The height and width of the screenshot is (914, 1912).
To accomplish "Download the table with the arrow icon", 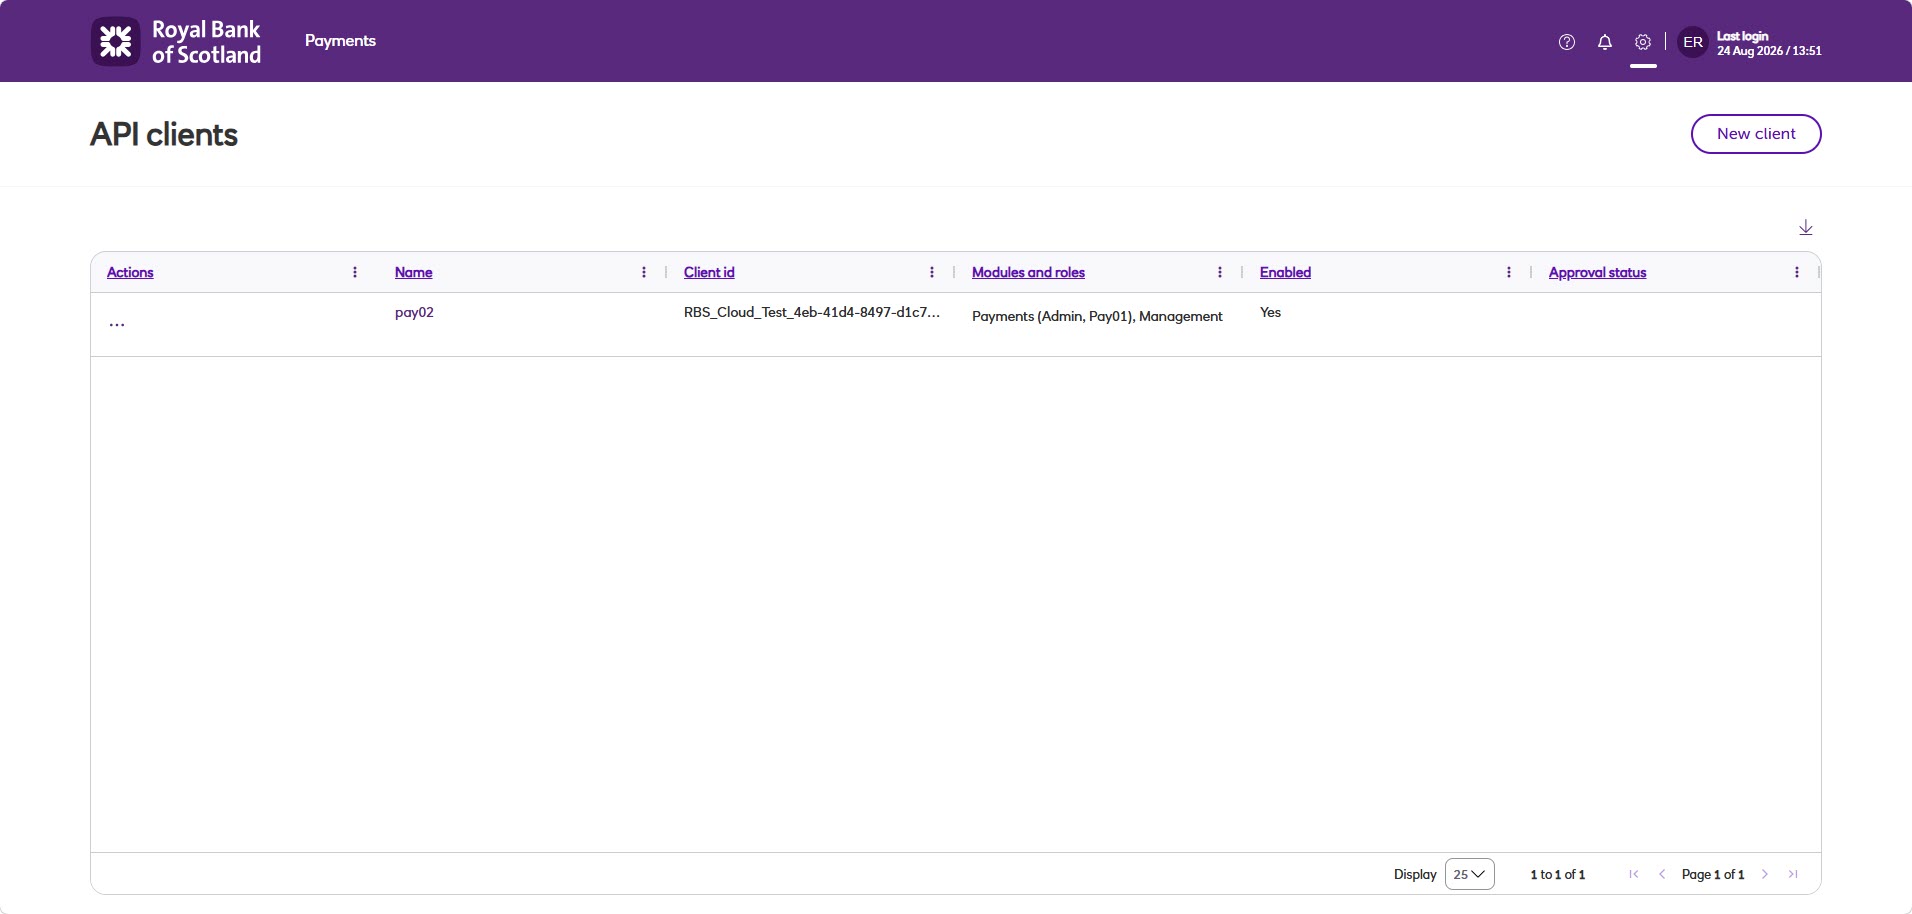I will (x=1806, y=228).
